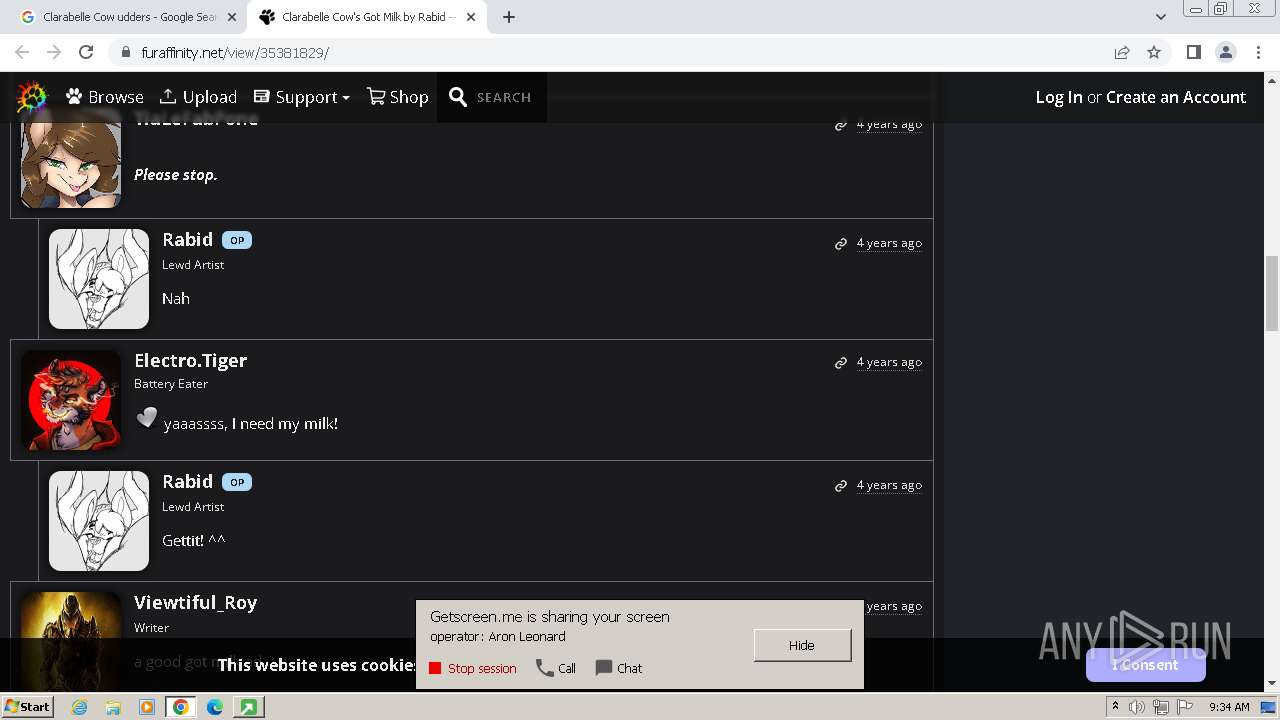Open Viewtiful_Roy's profile name
Image resolution: width=1280 pixels, height=720 pixels.
tap(196, 602)
